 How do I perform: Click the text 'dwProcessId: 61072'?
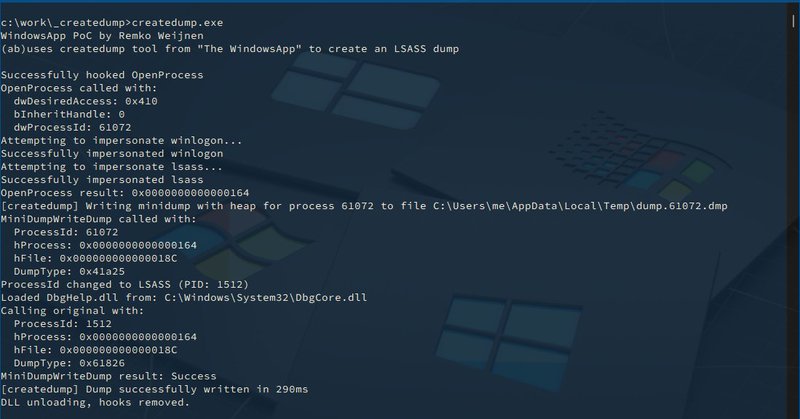click(x=72, y=128)
